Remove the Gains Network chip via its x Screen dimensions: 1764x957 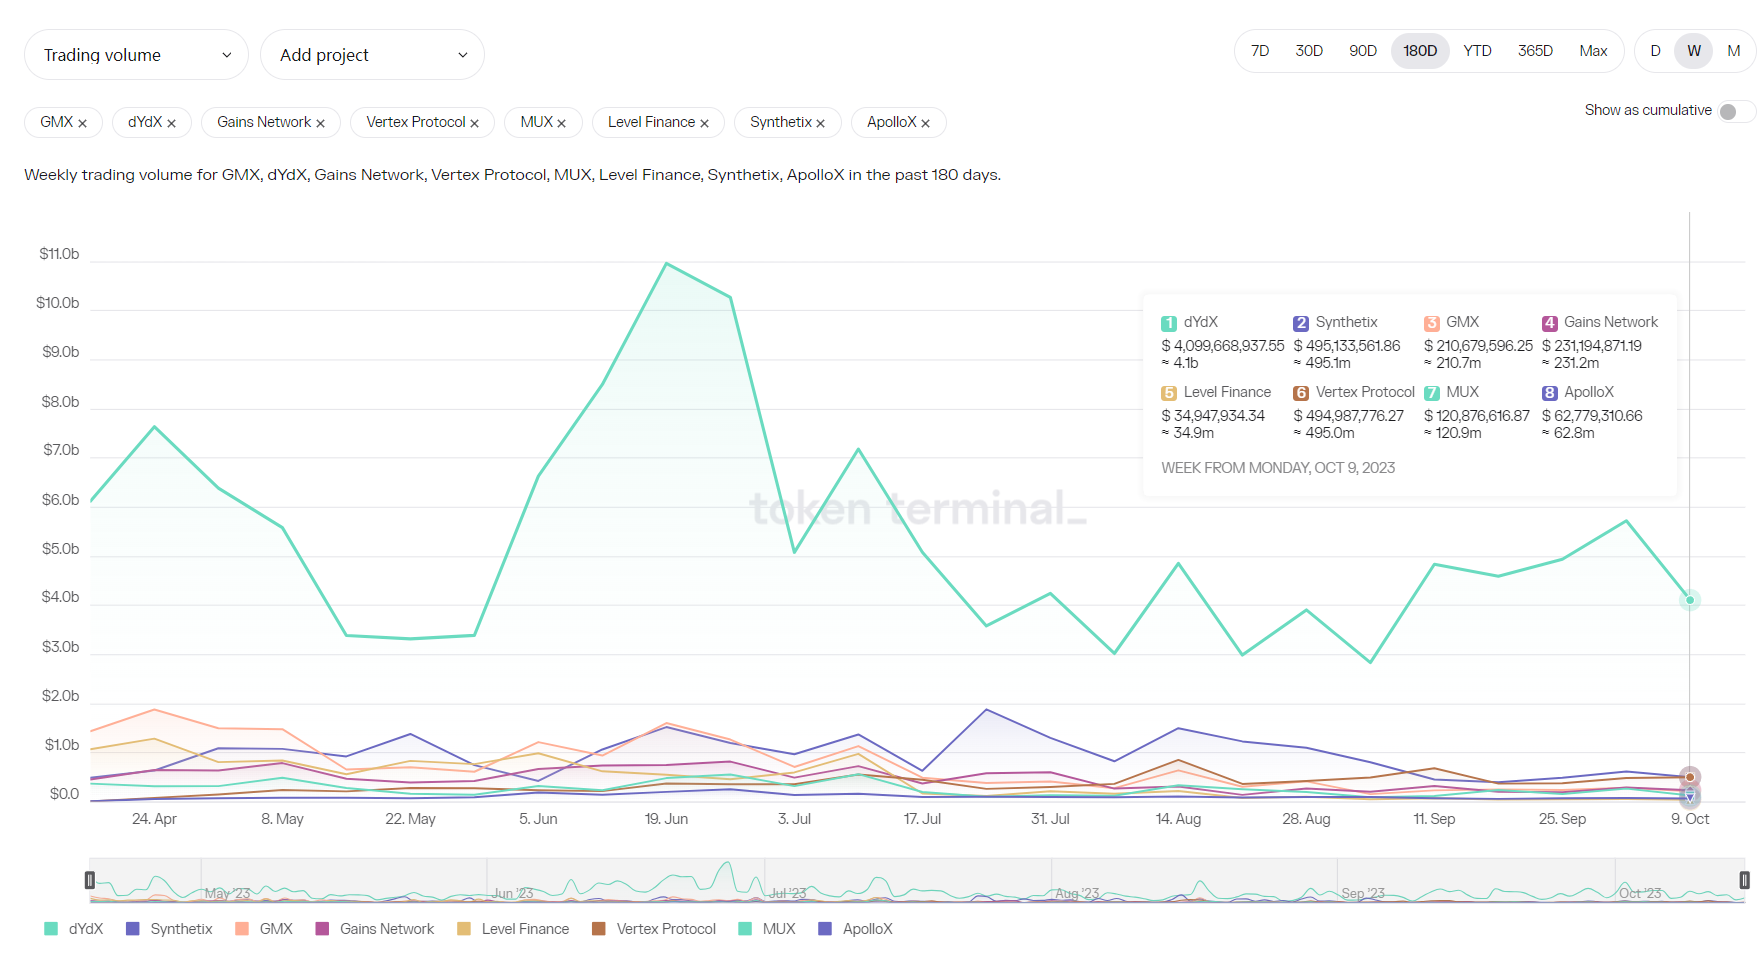(x=320, y=123)
